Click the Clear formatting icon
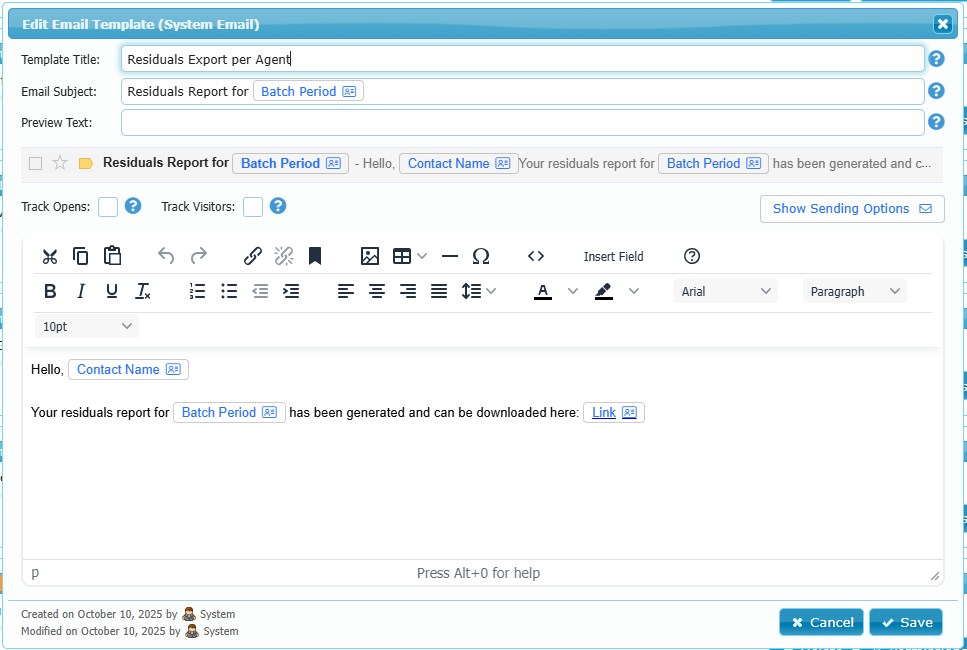The image size is (967, 650). click(143, 291)
